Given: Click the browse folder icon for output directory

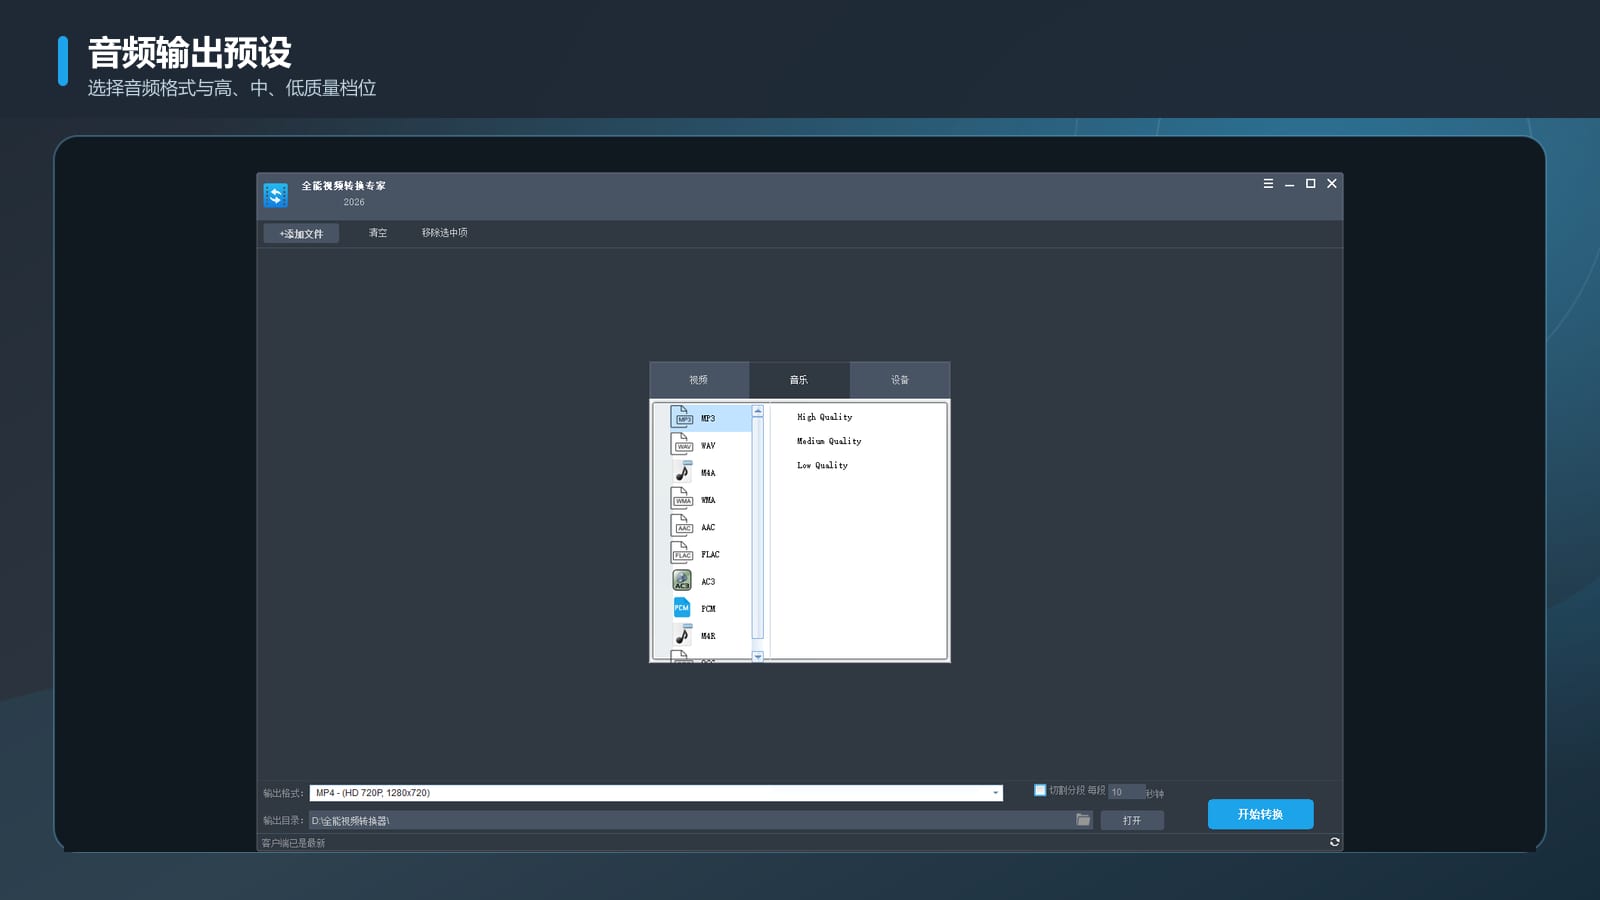Looking at the screenshot, I should [x=1083, y=819].
